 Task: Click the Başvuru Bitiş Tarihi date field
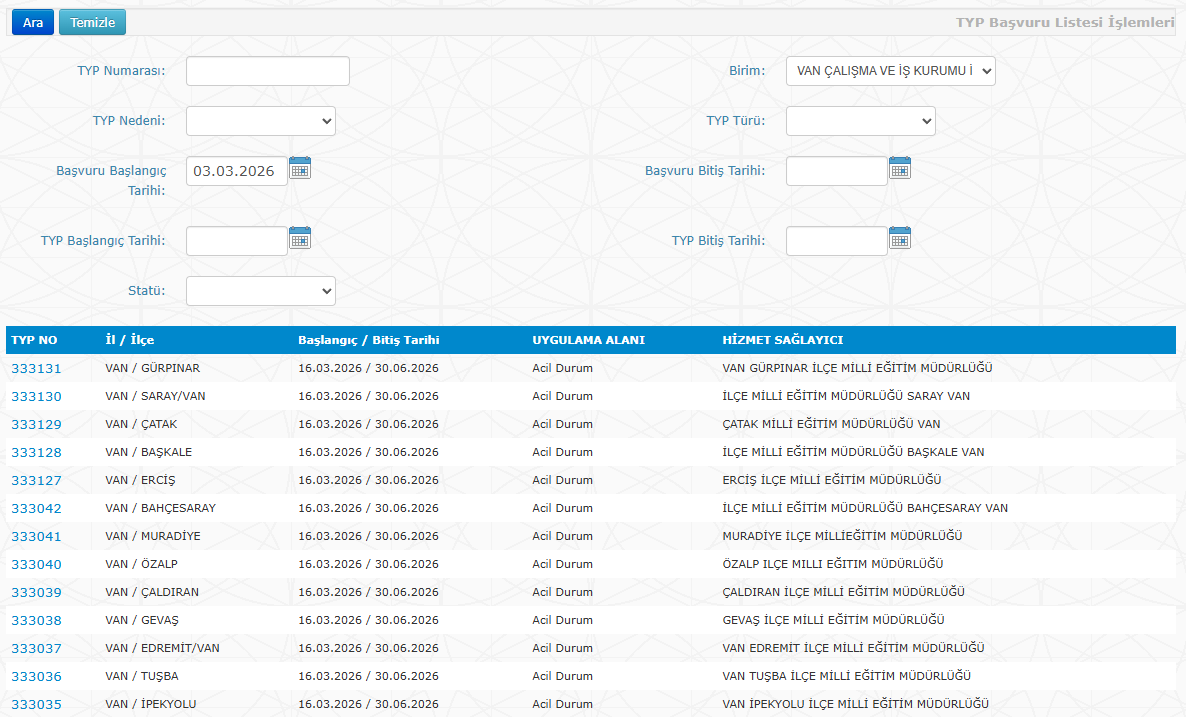pyautogui.click(x=836, y=171)
